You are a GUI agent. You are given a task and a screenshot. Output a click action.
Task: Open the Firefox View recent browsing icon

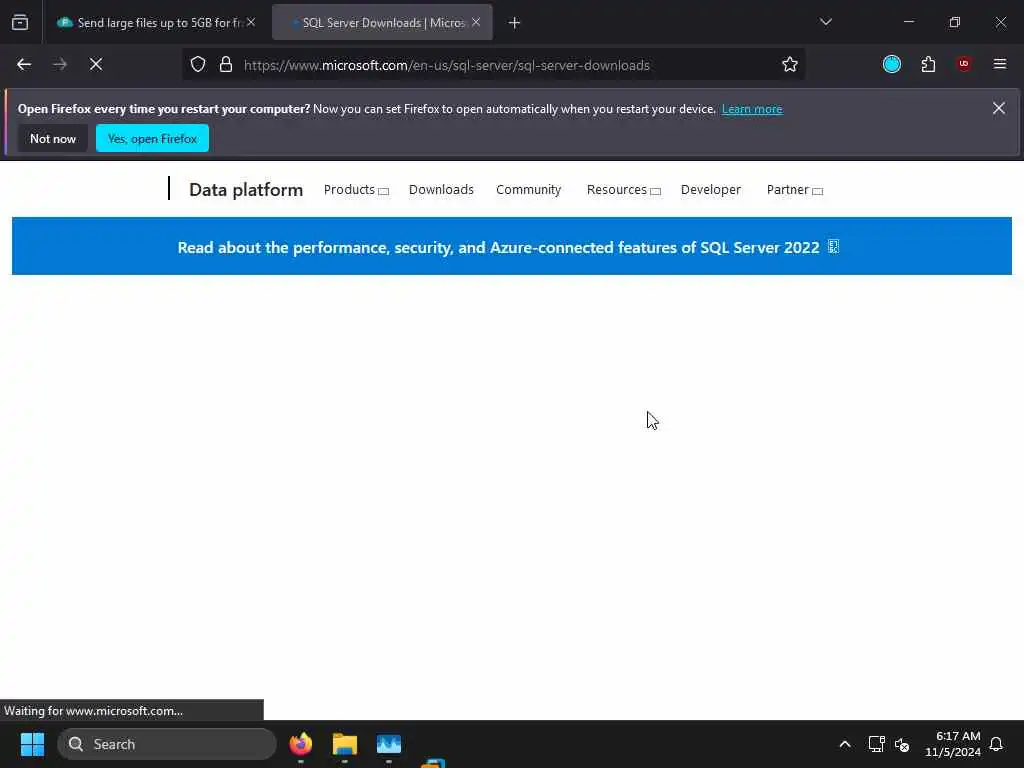[x=20, y=22]
